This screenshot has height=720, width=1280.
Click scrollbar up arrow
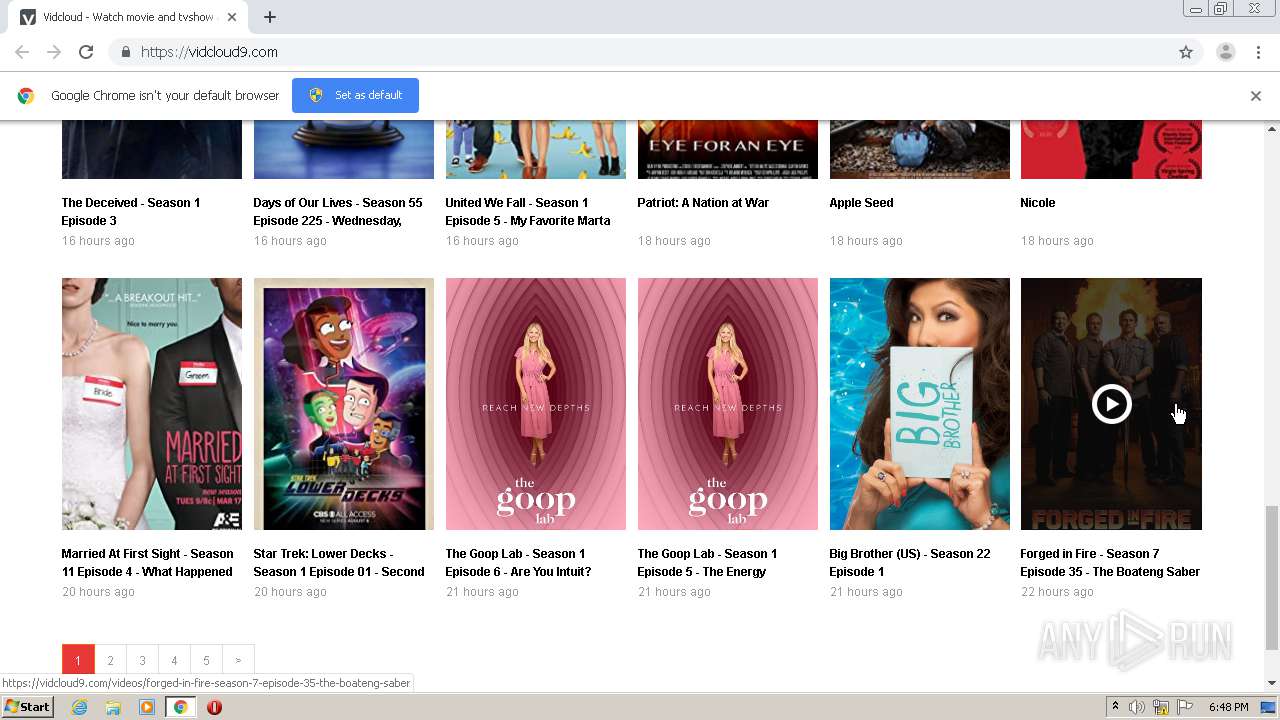point(1271,128)
